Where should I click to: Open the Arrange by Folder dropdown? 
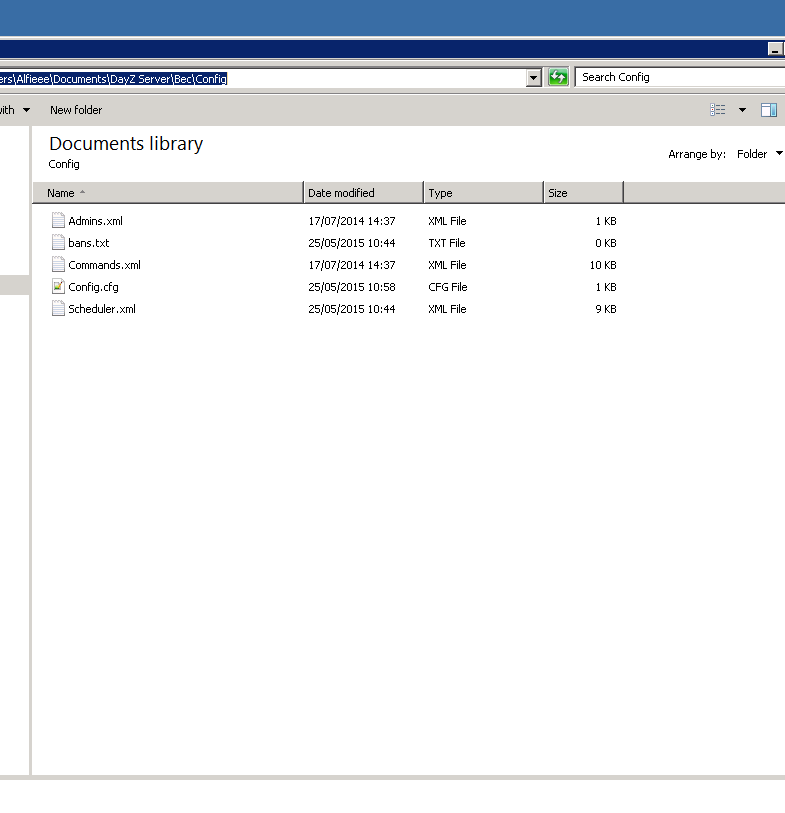click(x=760, y=154)
